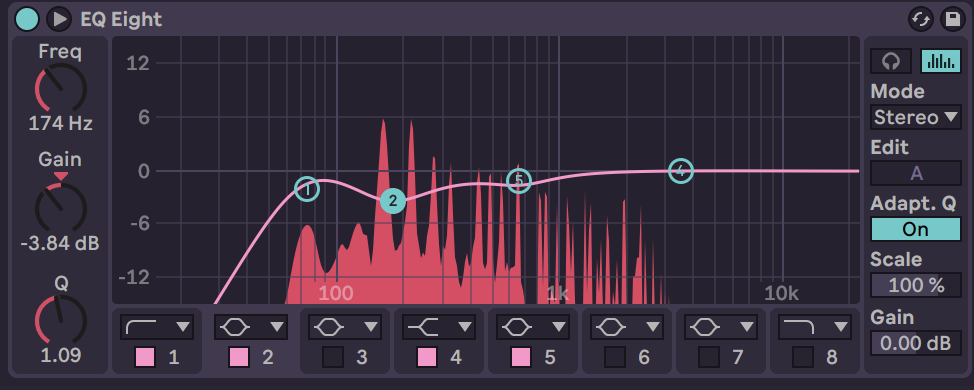Click the Q knob

coord(60,319)
